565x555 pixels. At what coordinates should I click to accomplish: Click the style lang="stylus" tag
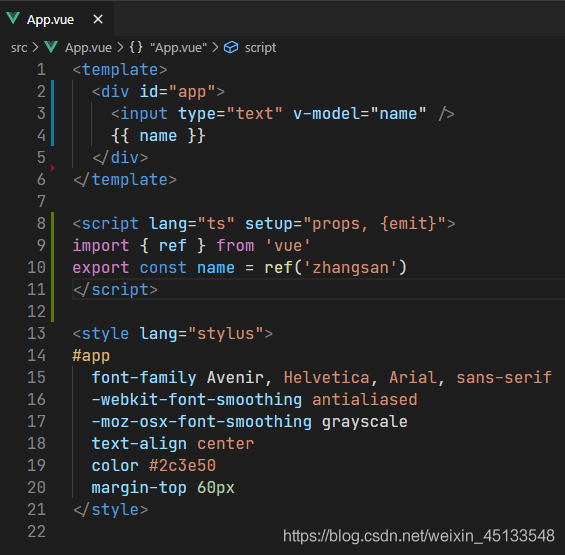(173, 334)
